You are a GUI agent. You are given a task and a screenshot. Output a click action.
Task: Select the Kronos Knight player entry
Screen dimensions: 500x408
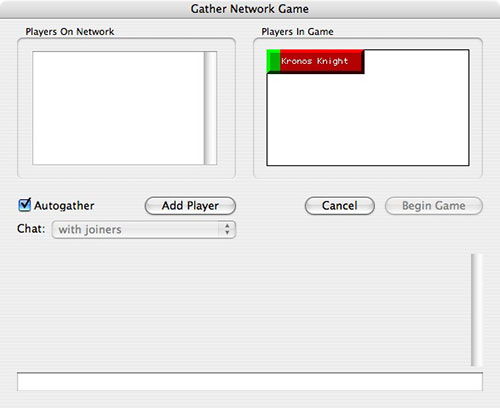pos(315,61)
